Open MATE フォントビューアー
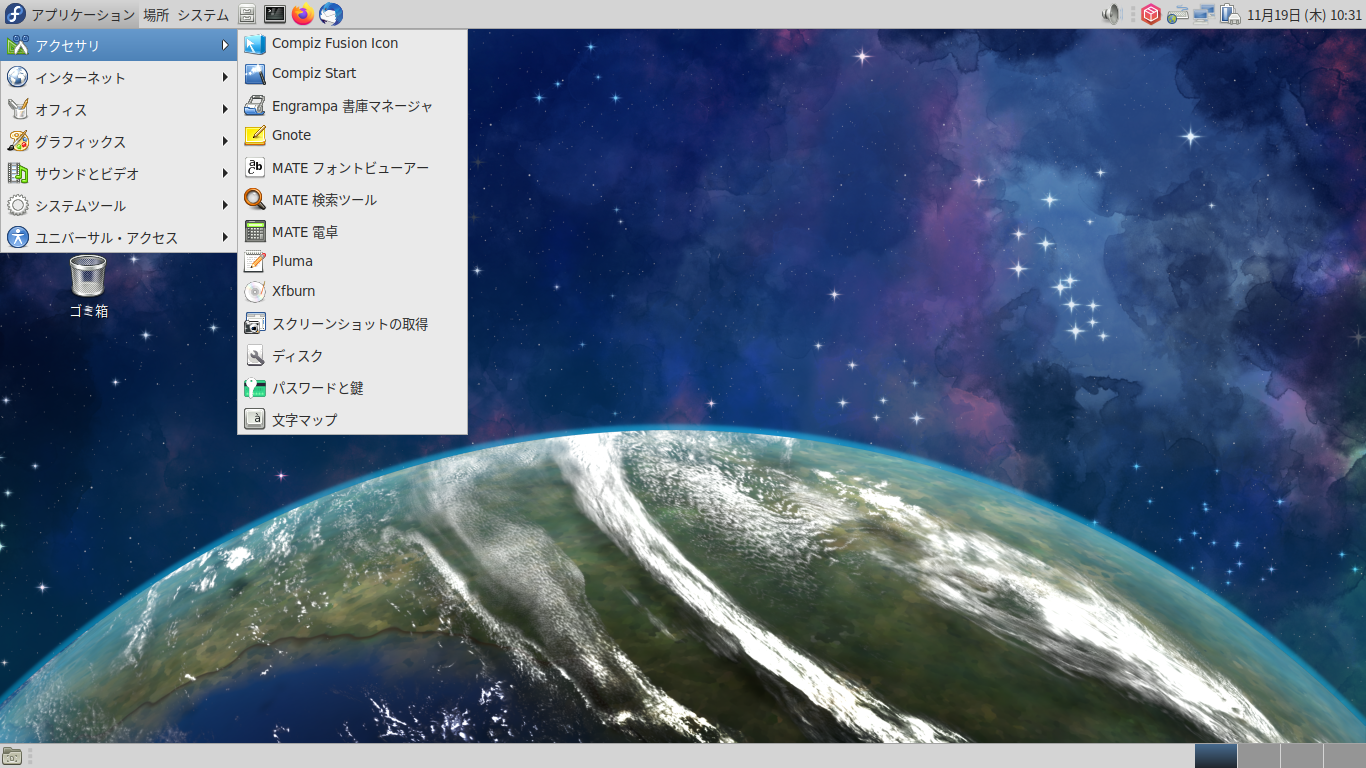 (352, 168)
